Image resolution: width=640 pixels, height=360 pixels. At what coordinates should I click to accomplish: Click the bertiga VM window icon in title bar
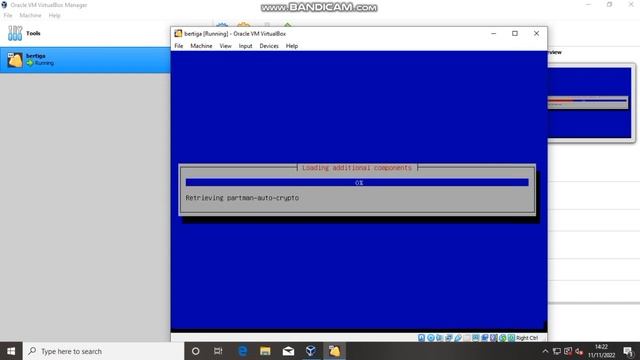click(x=178, y=33)
